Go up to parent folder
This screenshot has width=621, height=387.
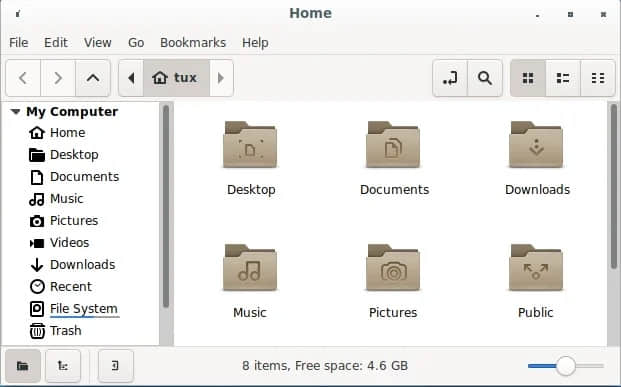[x=93, y=78]
